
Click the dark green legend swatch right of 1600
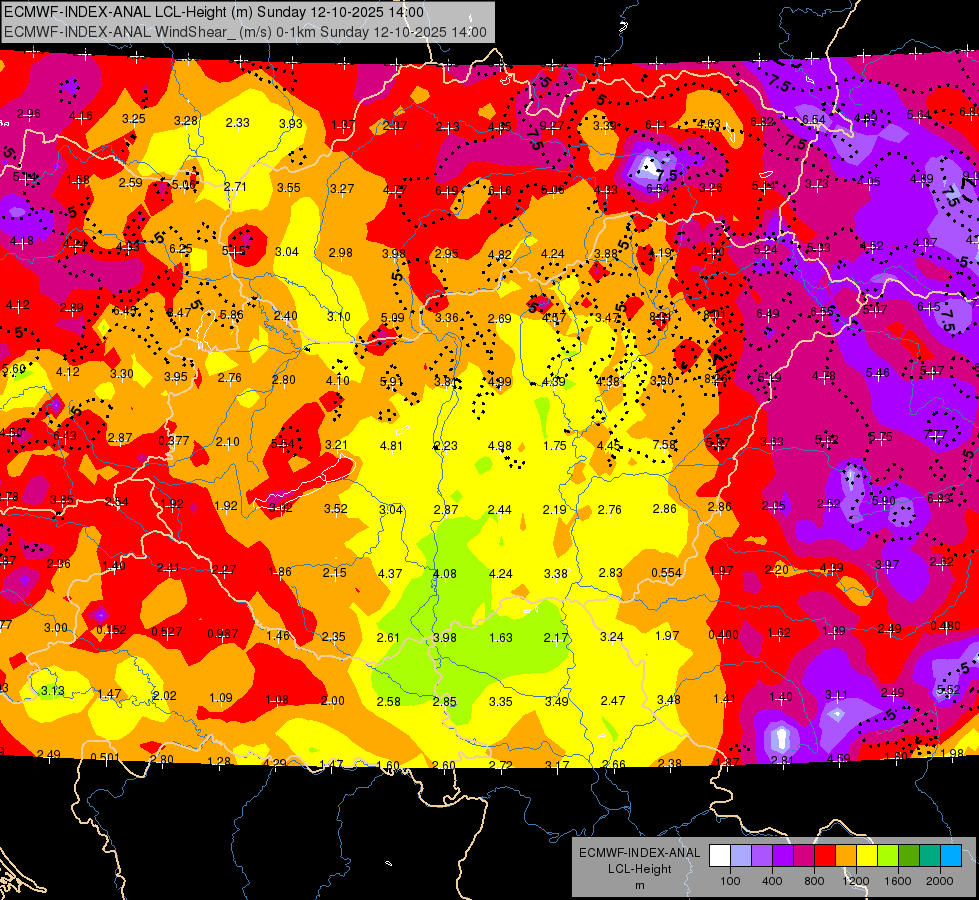pos(908,856)
